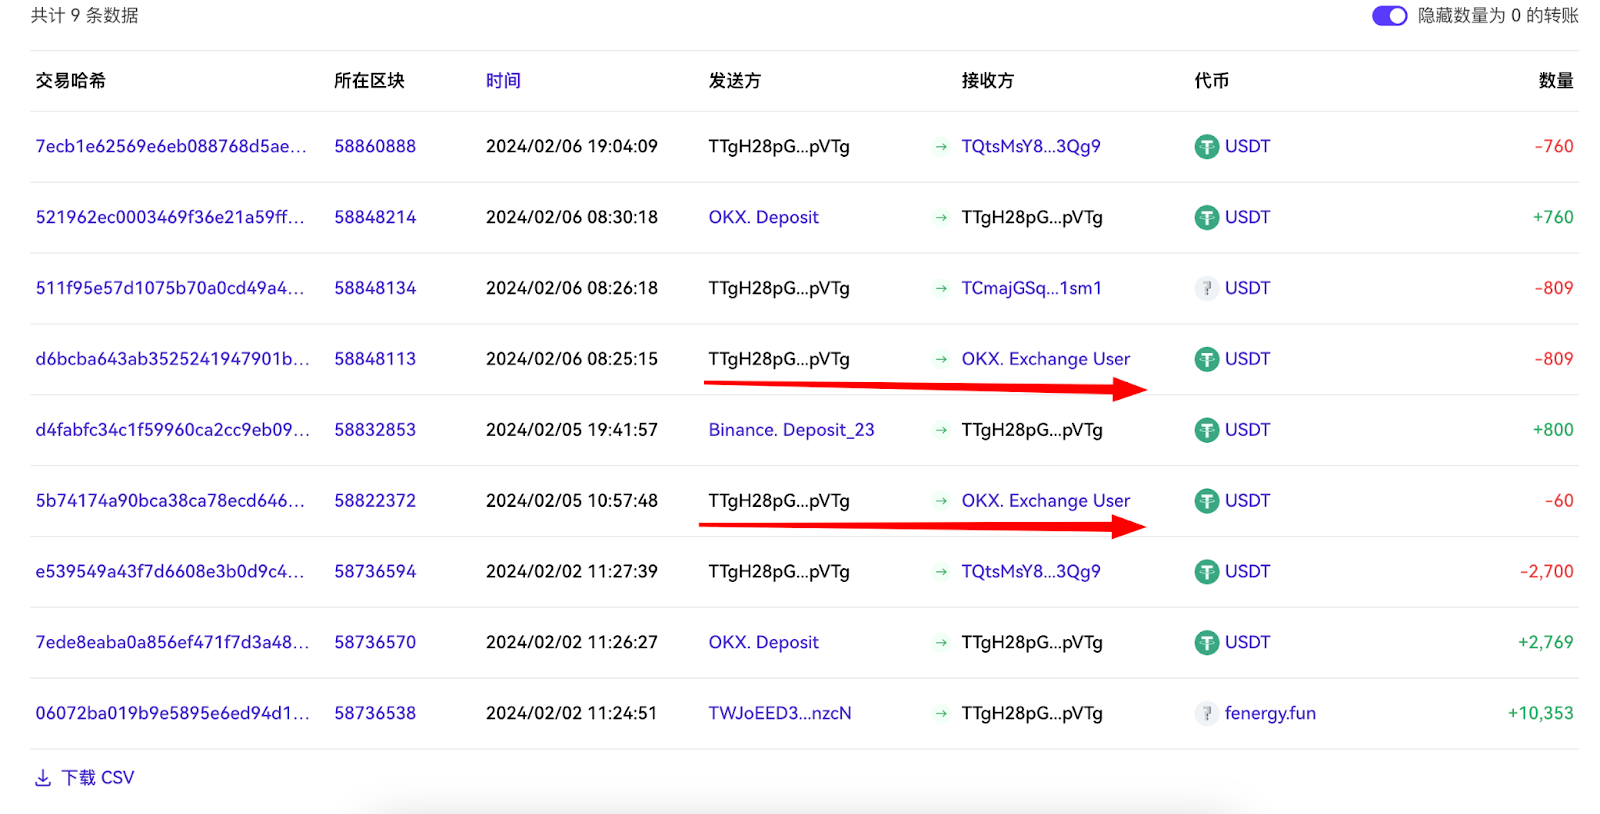Click the download CSV icon

click(x=43, y=778)
